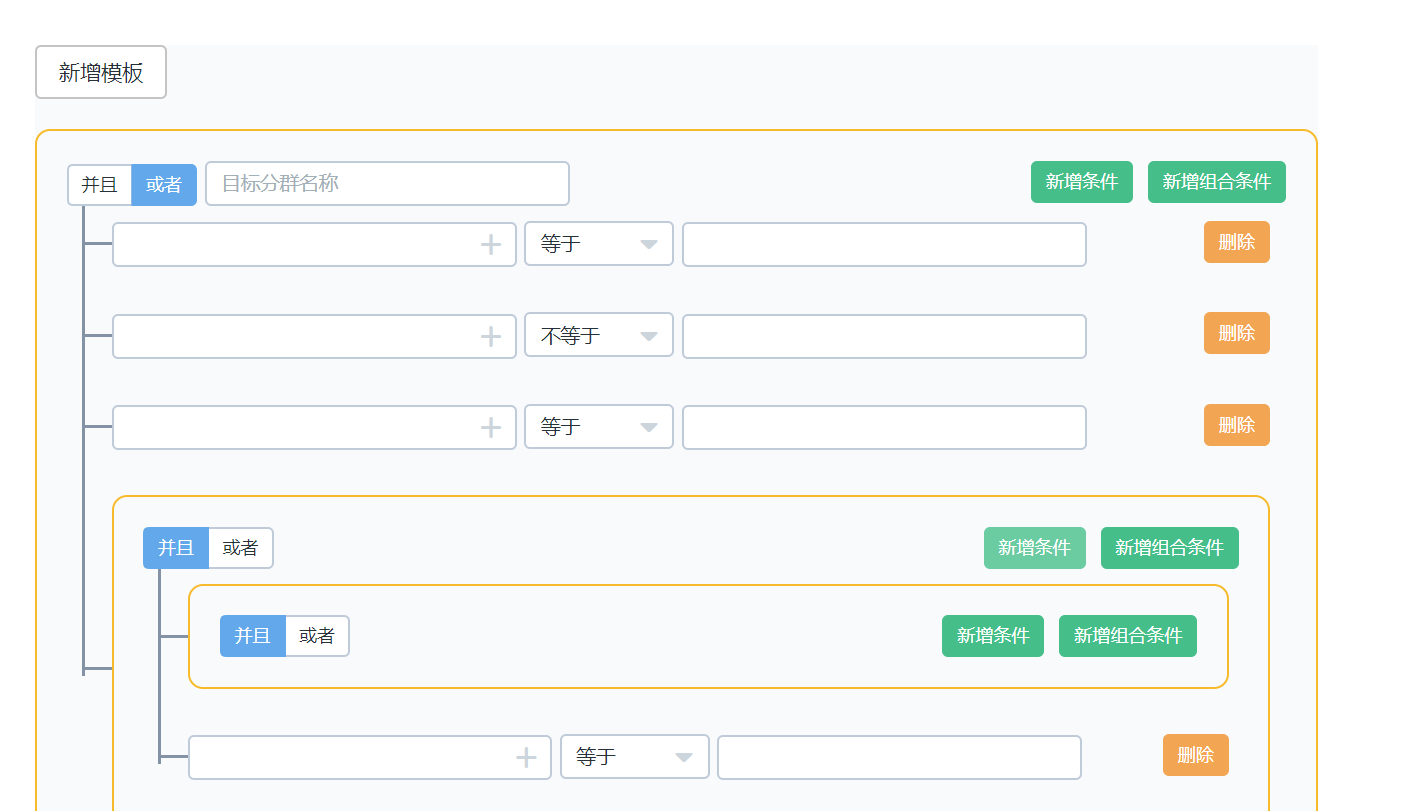The height and width of the screenshot is (811, 1422).
Task: Click plus icon in the 不等于 condition row
Action: tap(490, 336)
